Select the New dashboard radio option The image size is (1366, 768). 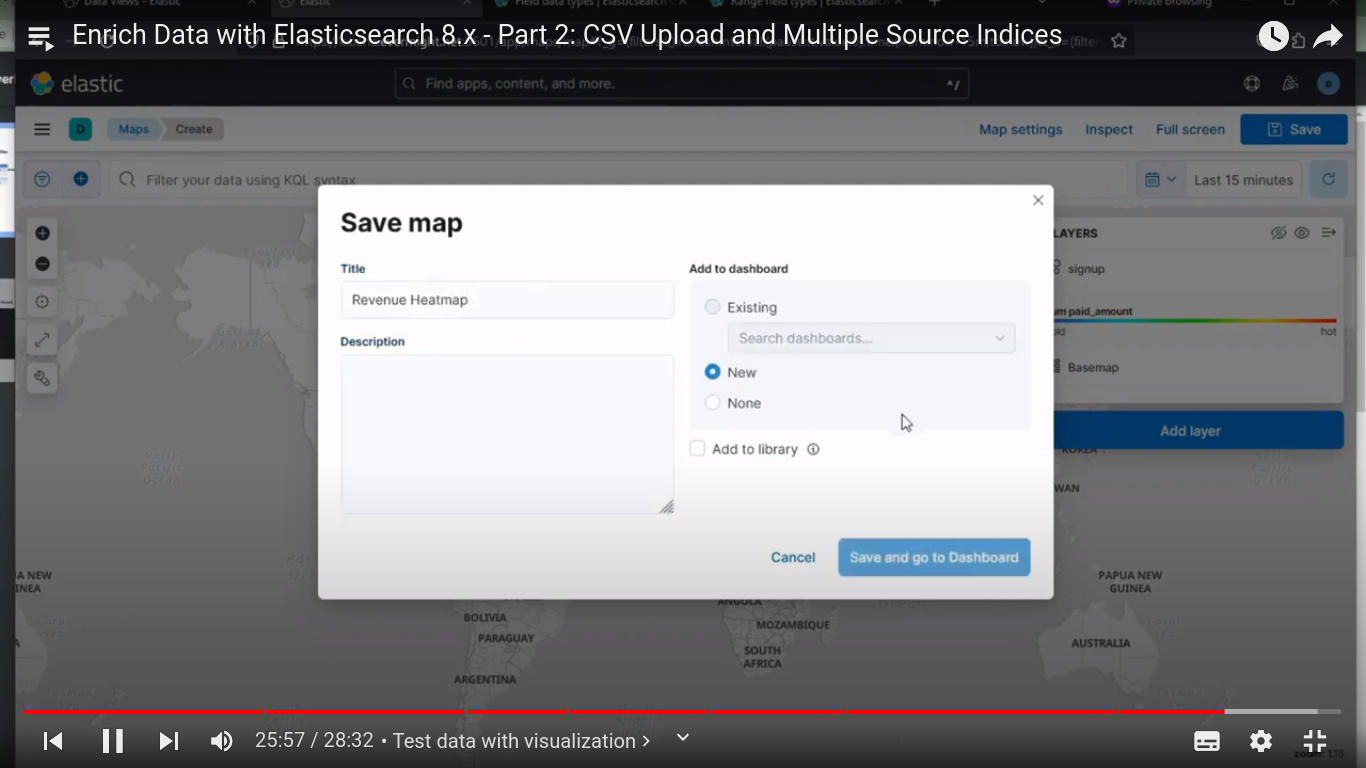click(x=712, y=372)
